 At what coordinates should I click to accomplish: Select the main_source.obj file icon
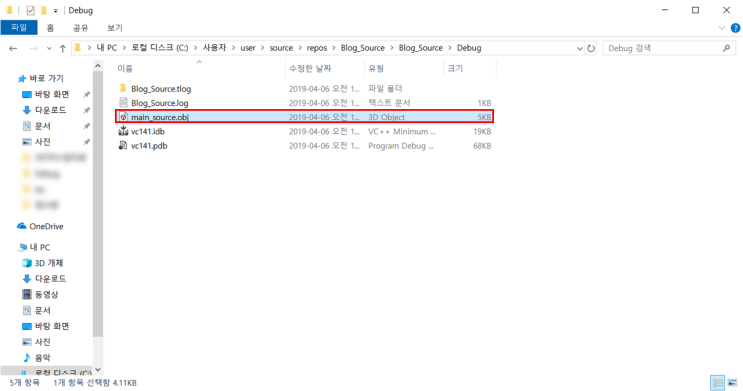coord(123,117)
